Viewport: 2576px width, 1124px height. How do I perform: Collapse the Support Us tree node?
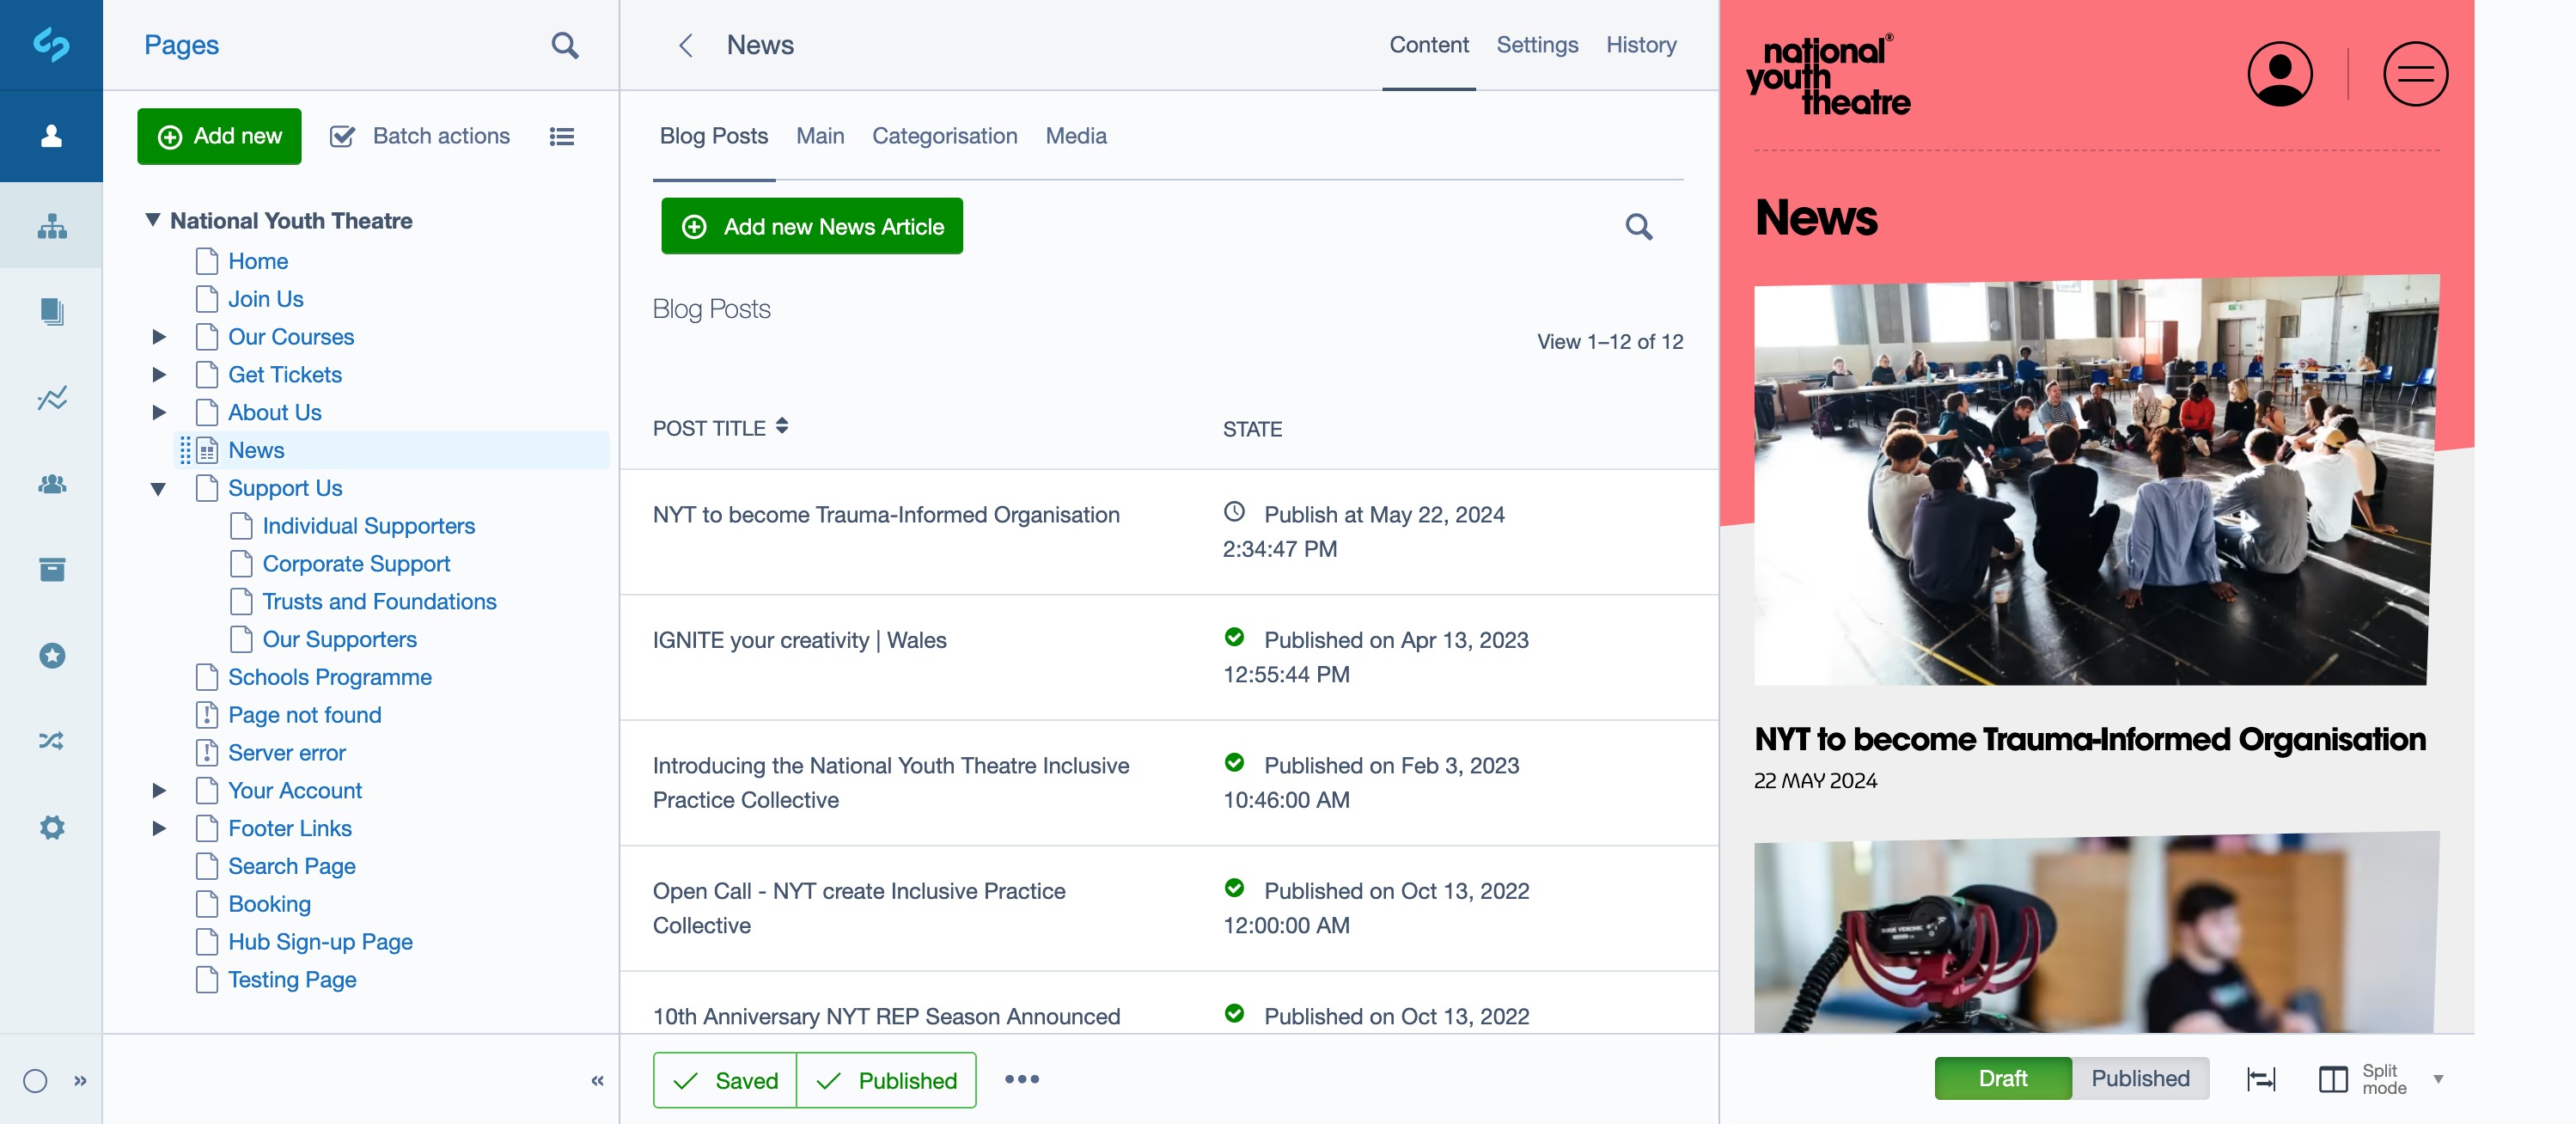coord(158,489)
